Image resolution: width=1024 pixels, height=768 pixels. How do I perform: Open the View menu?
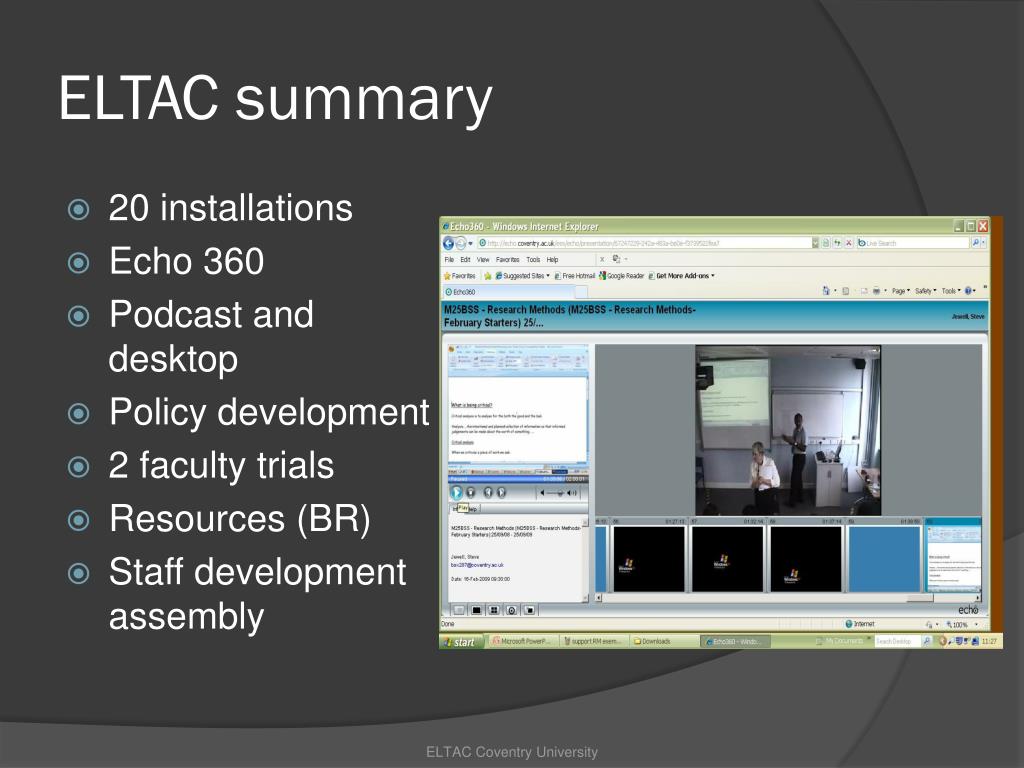pos(483,259)
